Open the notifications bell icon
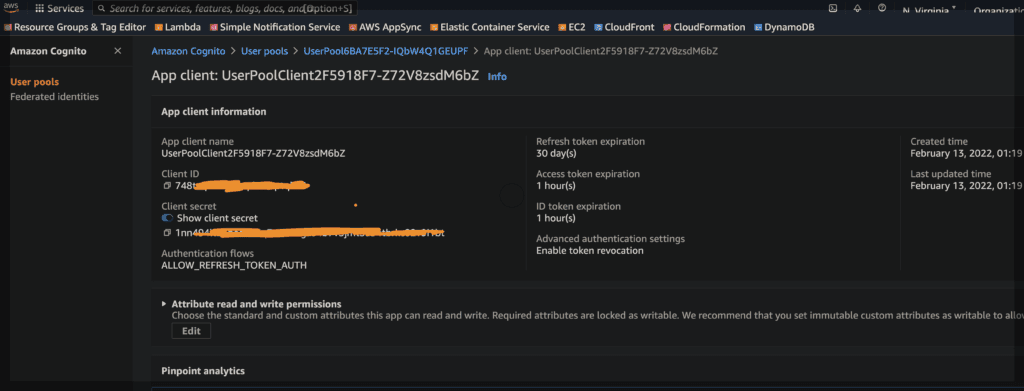Image resolution: width=1024 pixels, height=391 pixels. tap(857, 8)
